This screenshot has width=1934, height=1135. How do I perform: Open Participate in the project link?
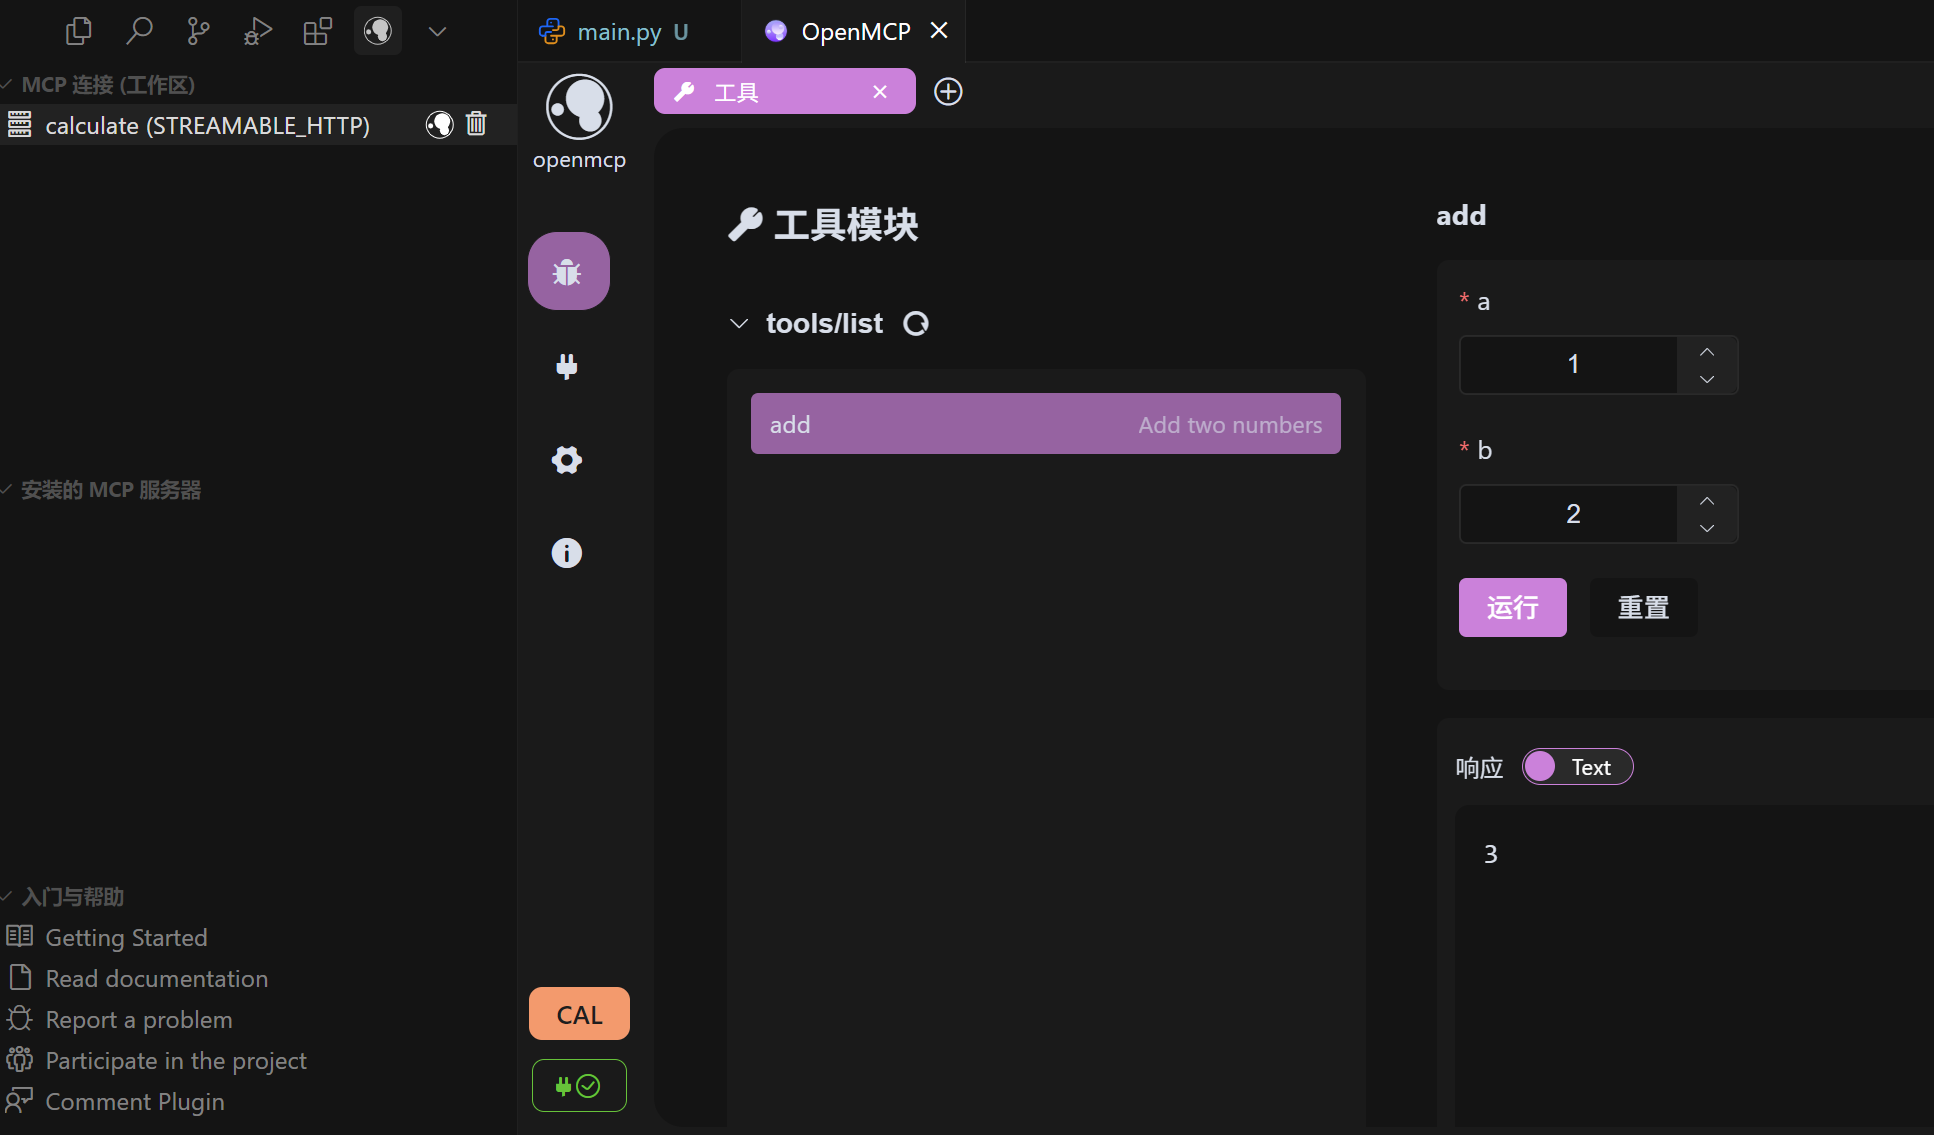coord(176,1060)
